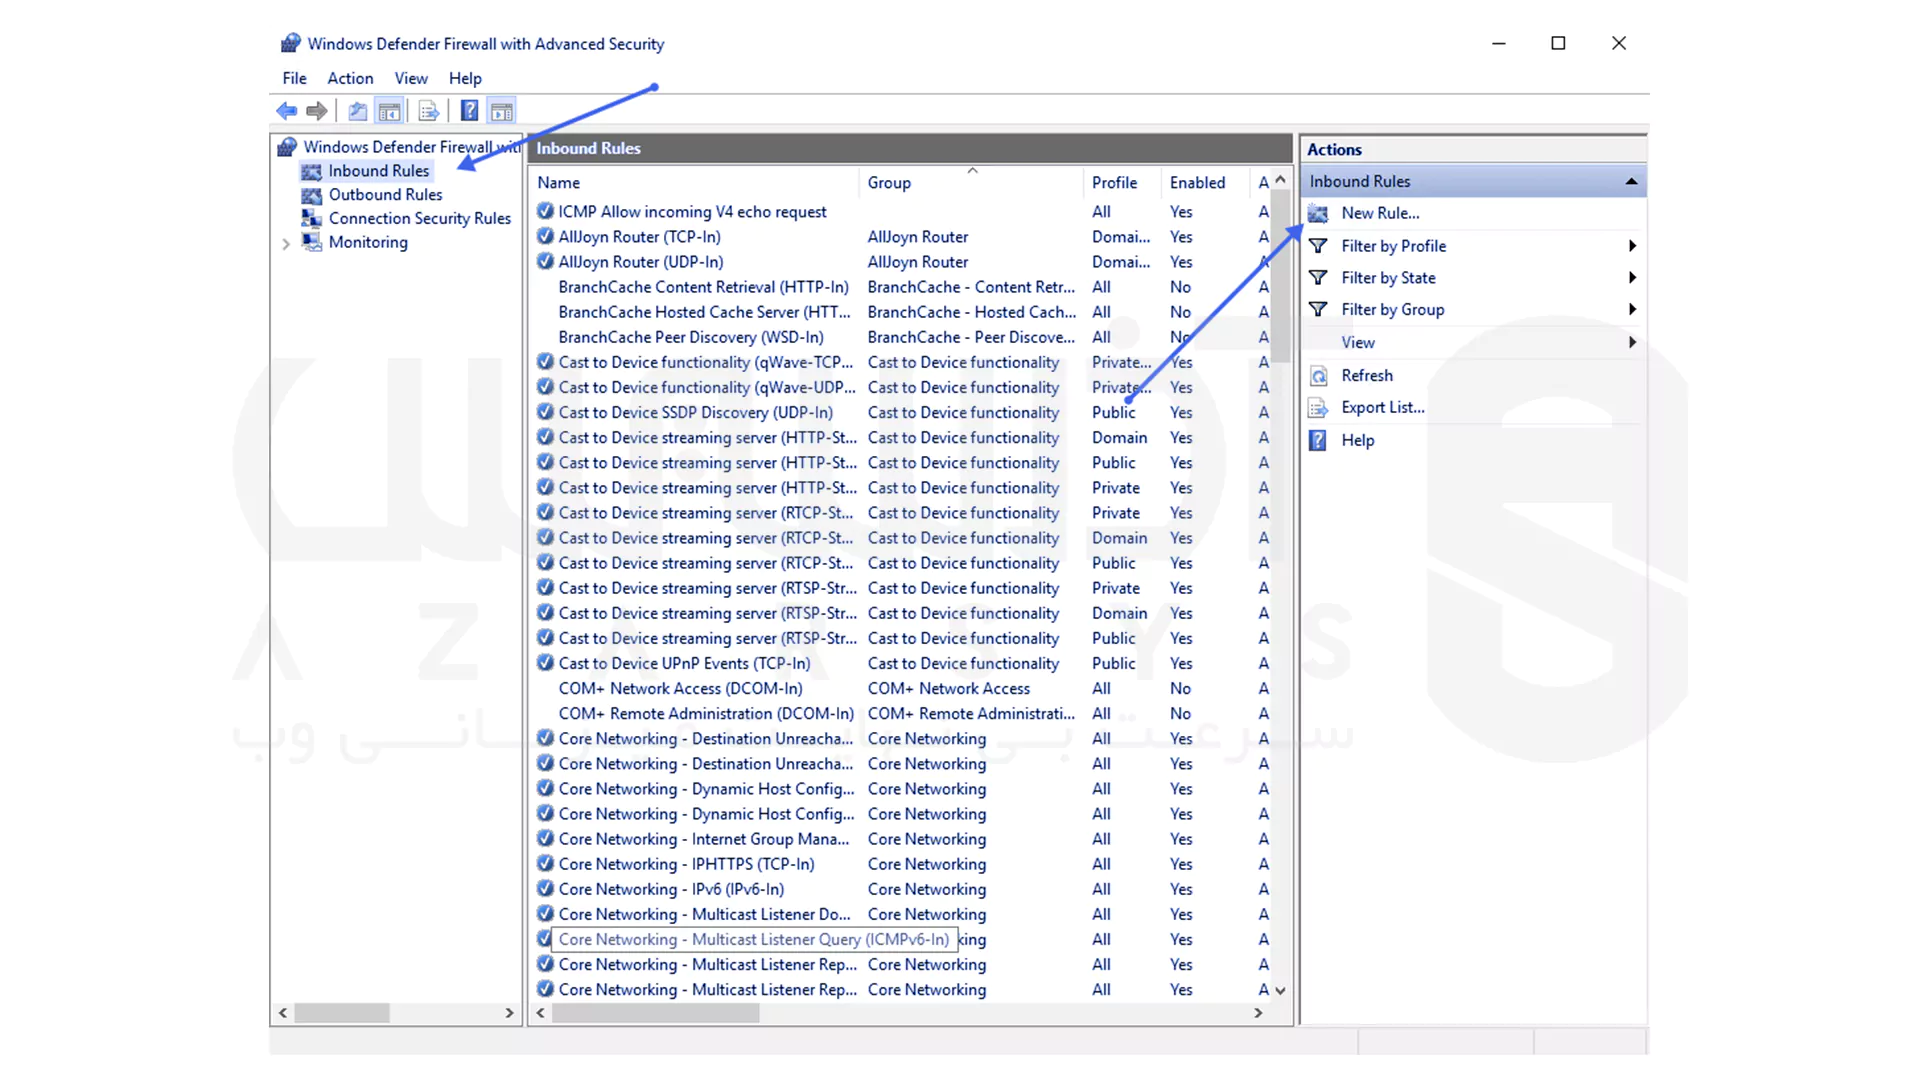Open Filter by Group submenu arrow
The image size is (1920, 1080).
coord(1632,310)
